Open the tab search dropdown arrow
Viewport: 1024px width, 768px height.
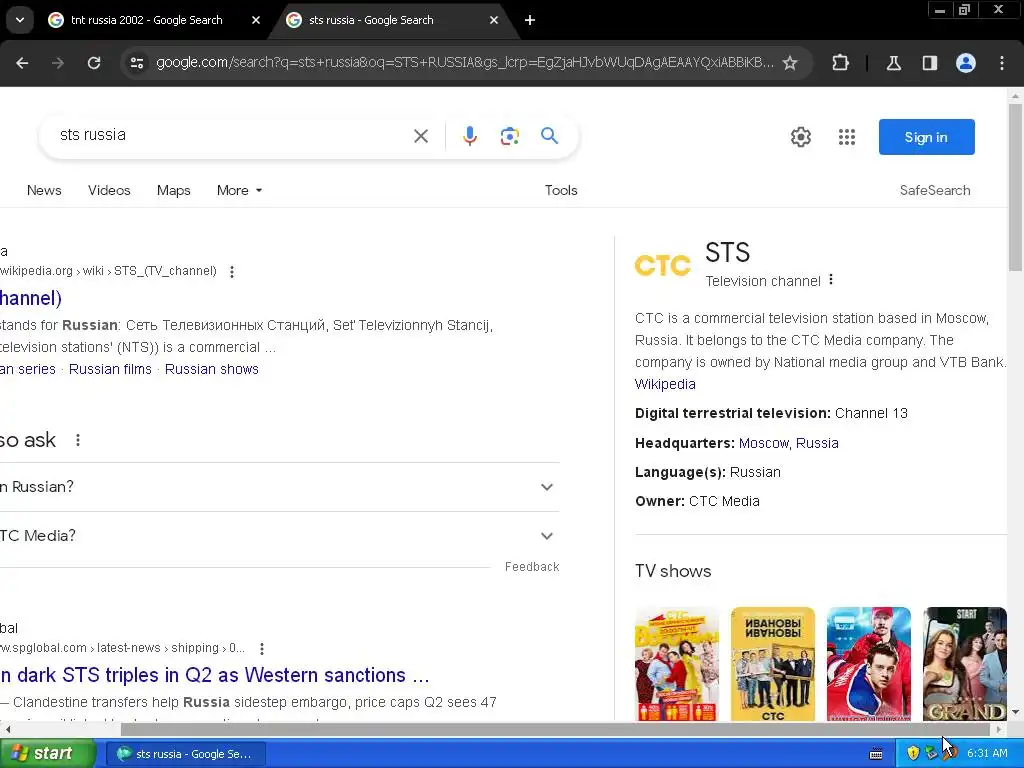pos(20,20)
